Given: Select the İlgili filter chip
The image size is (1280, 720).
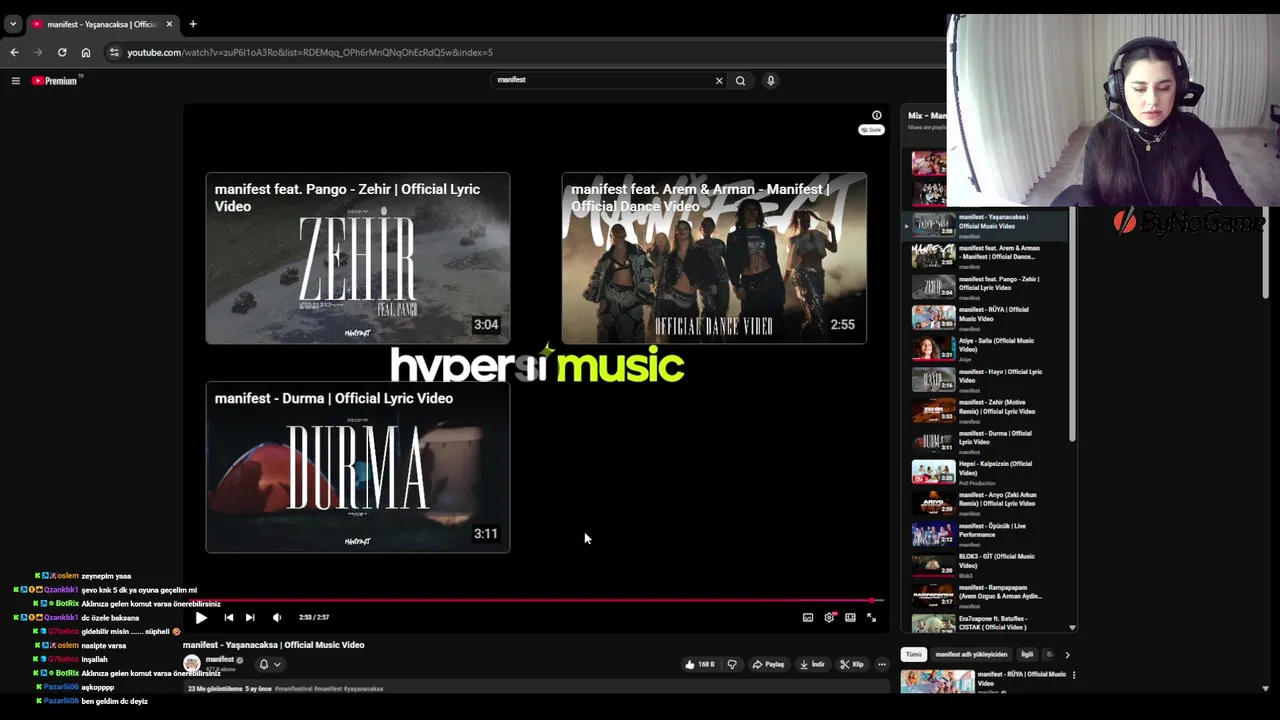Looking at the screenshot, I should [1027, 655].
